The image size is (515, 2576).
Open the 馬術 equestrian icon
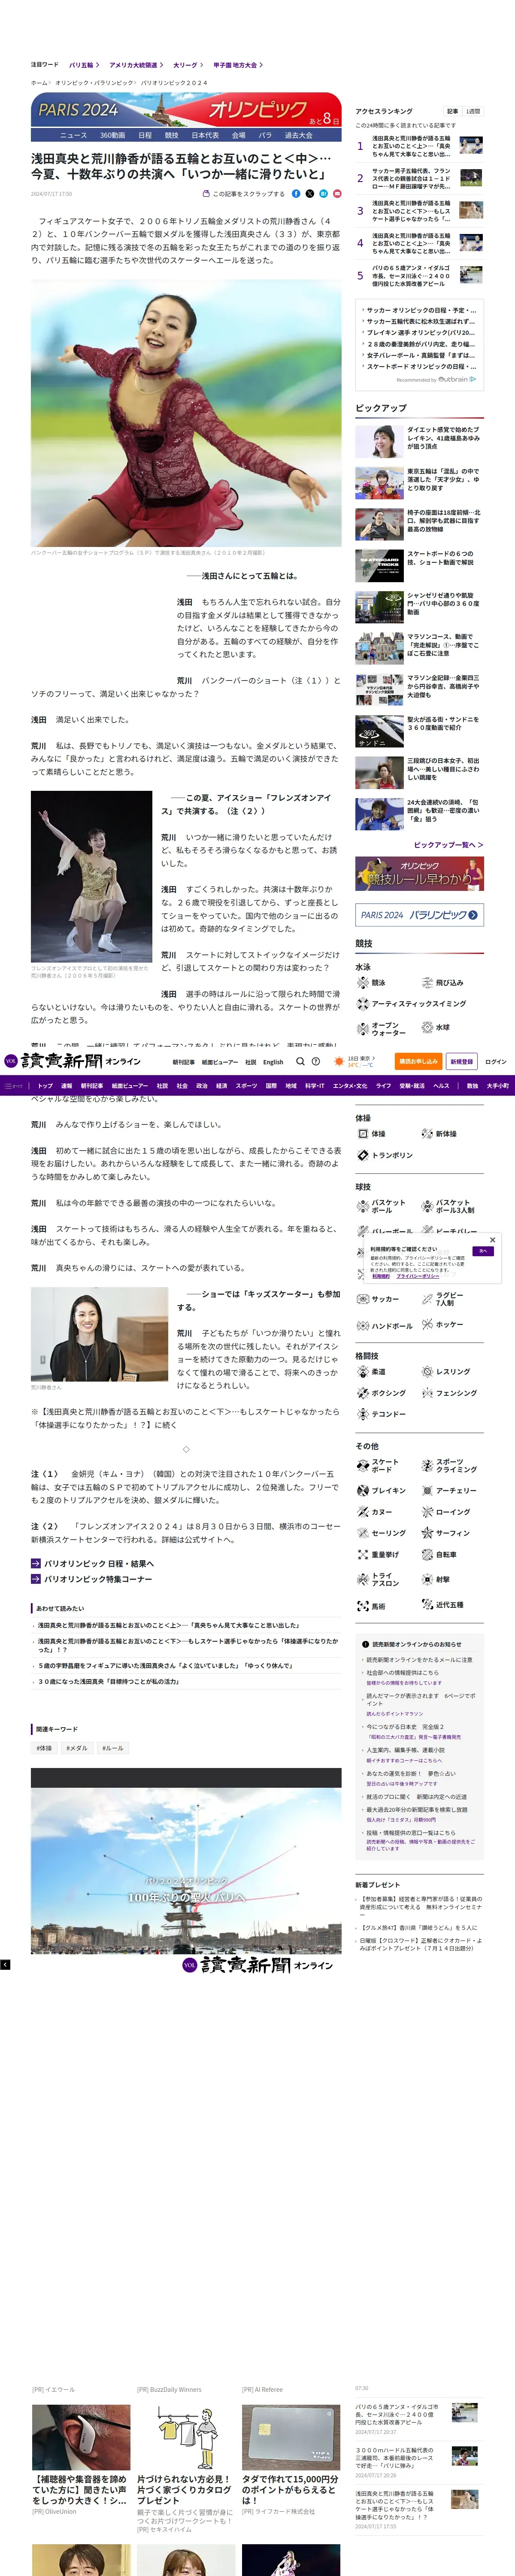(x=363, y=1606)
